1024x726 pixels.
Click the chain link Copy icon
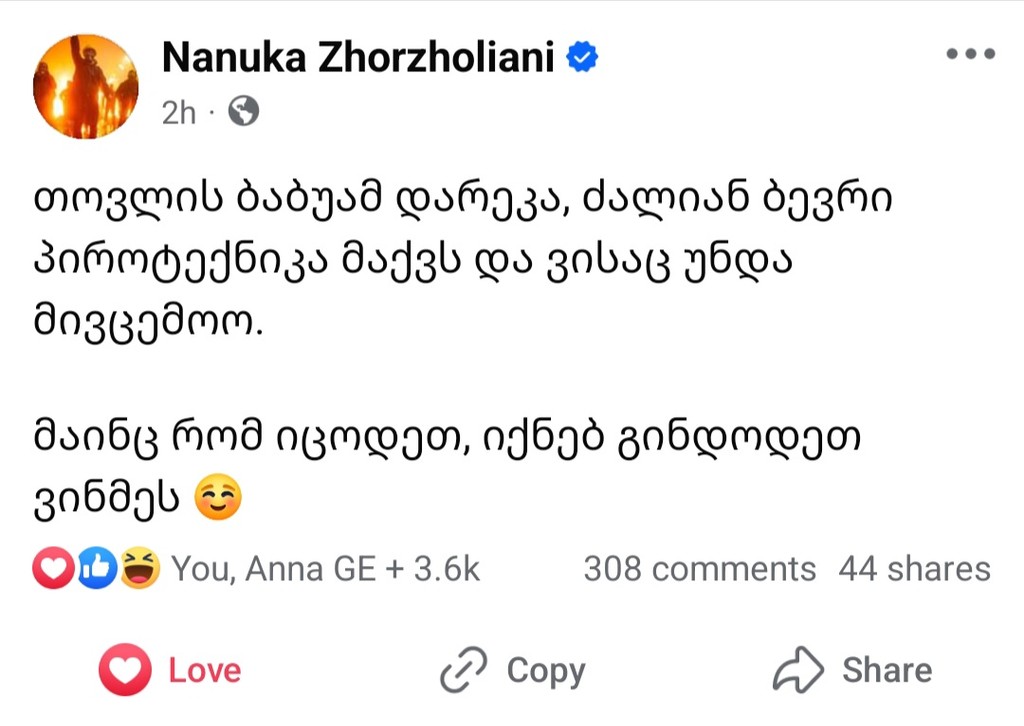(464, 669)
